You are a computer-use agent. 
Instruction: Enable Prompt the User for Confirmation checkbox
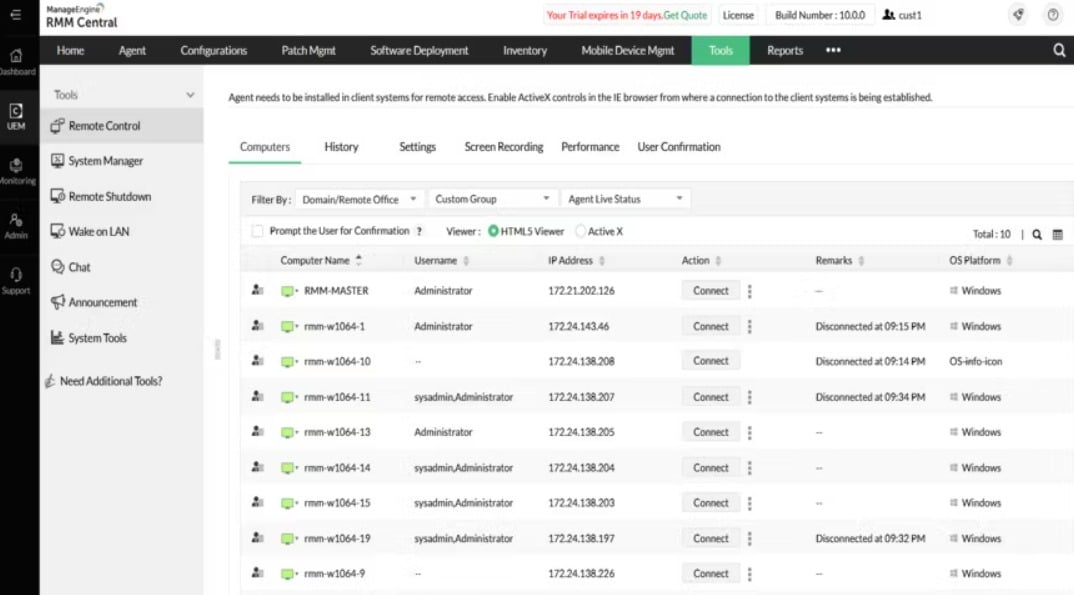pos(258,231)
